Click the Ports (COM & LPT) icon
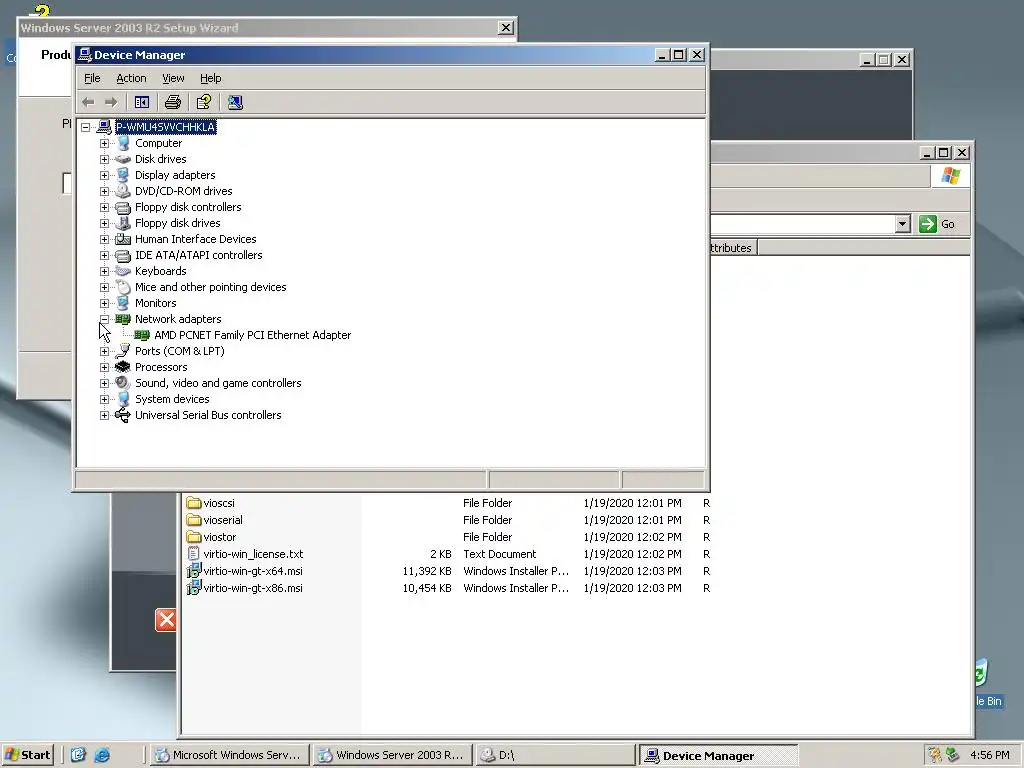Image resolution: width=1024 pixels, height=768 pixels. click(x=123, y=351)
